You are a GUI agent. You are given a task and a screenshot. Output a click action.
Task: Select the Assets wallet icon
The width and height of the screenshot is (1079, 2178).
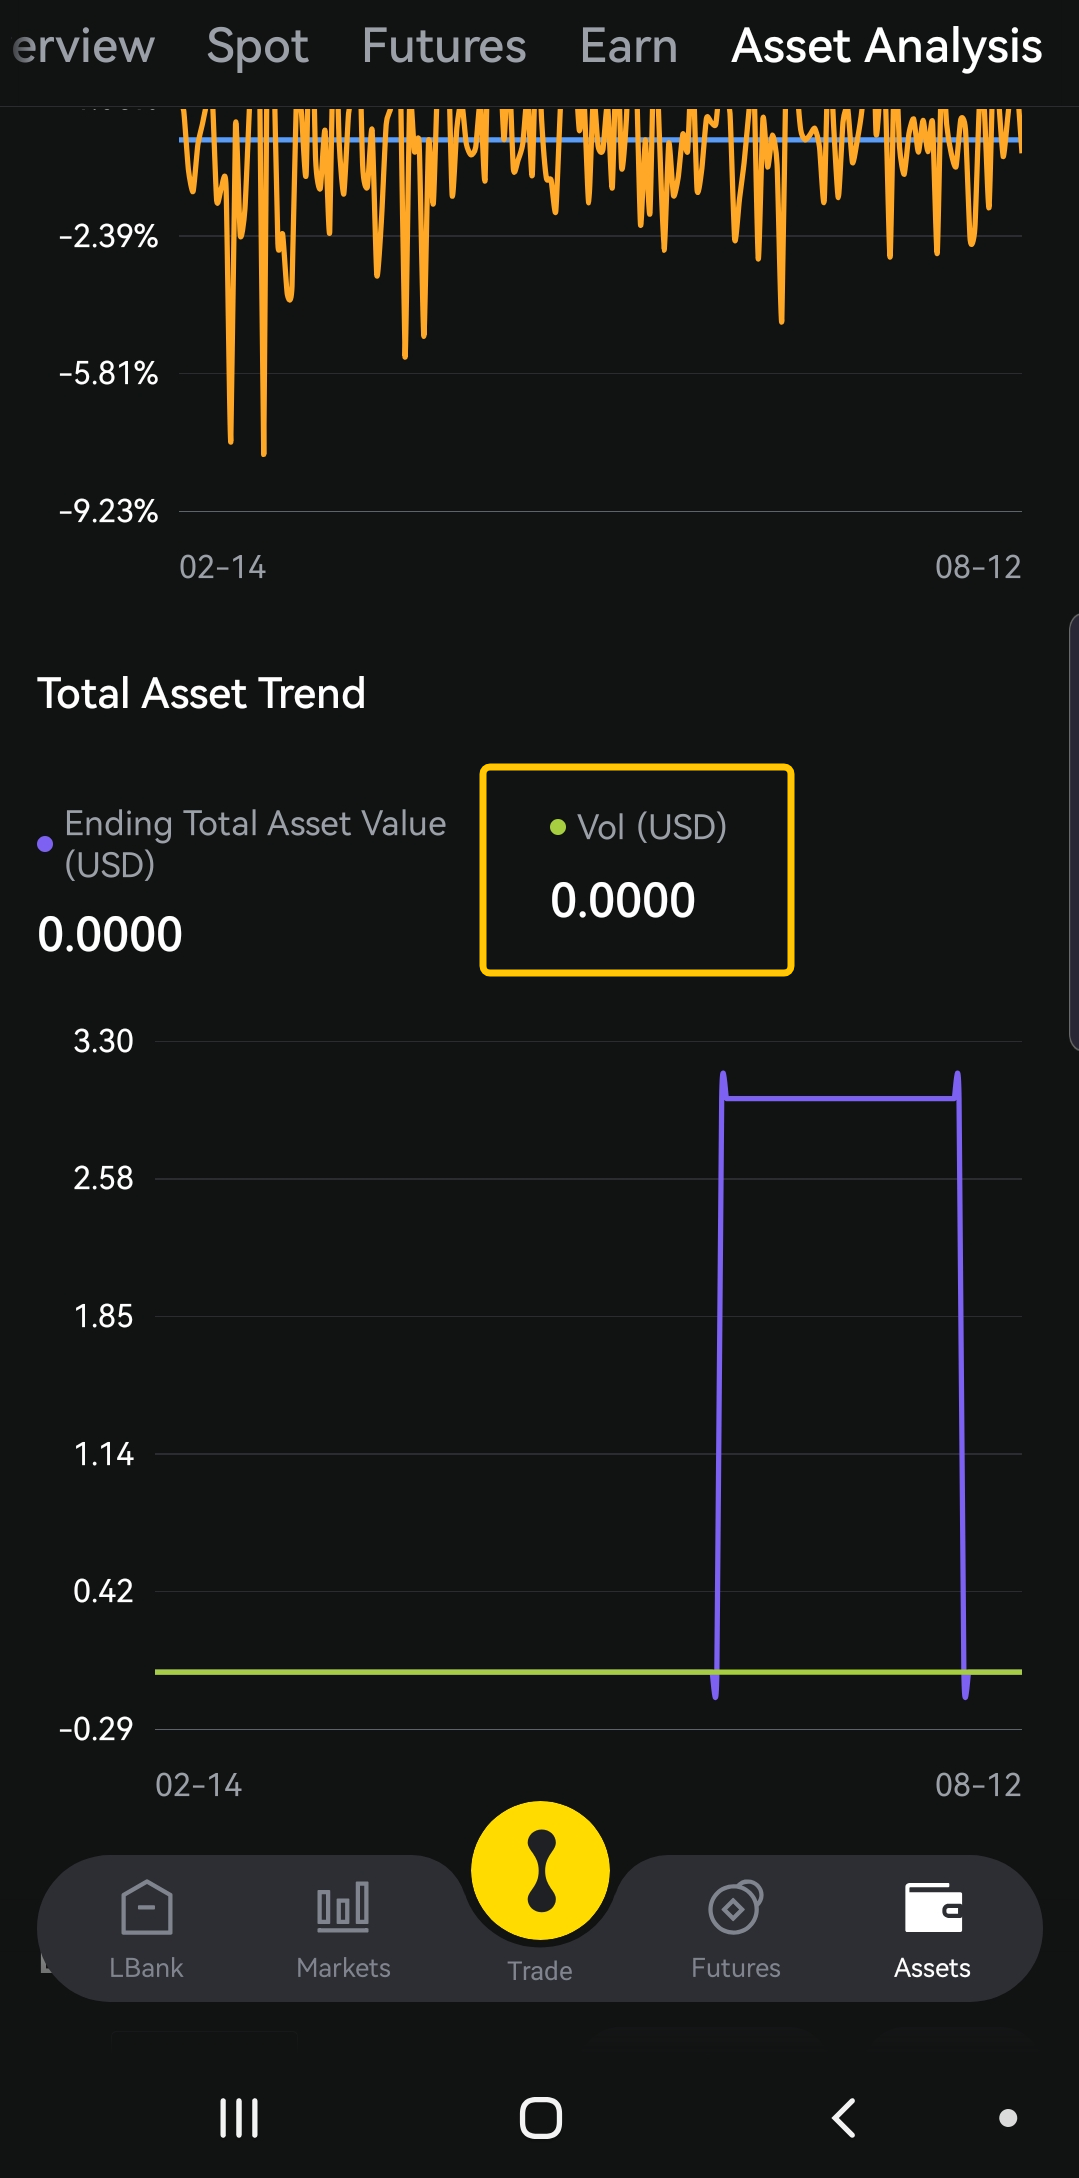tap(932, 1908)
